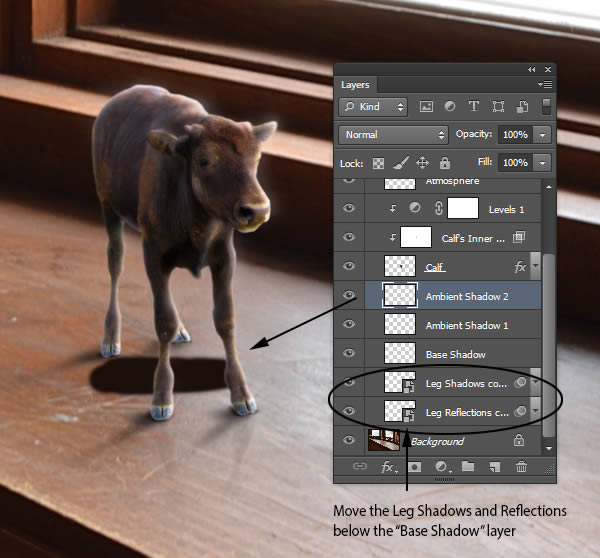Viewport: 600px width, 558px height.
Task: Click the Base Shadow layer thumbnail
Action: [x=399, y=353]
